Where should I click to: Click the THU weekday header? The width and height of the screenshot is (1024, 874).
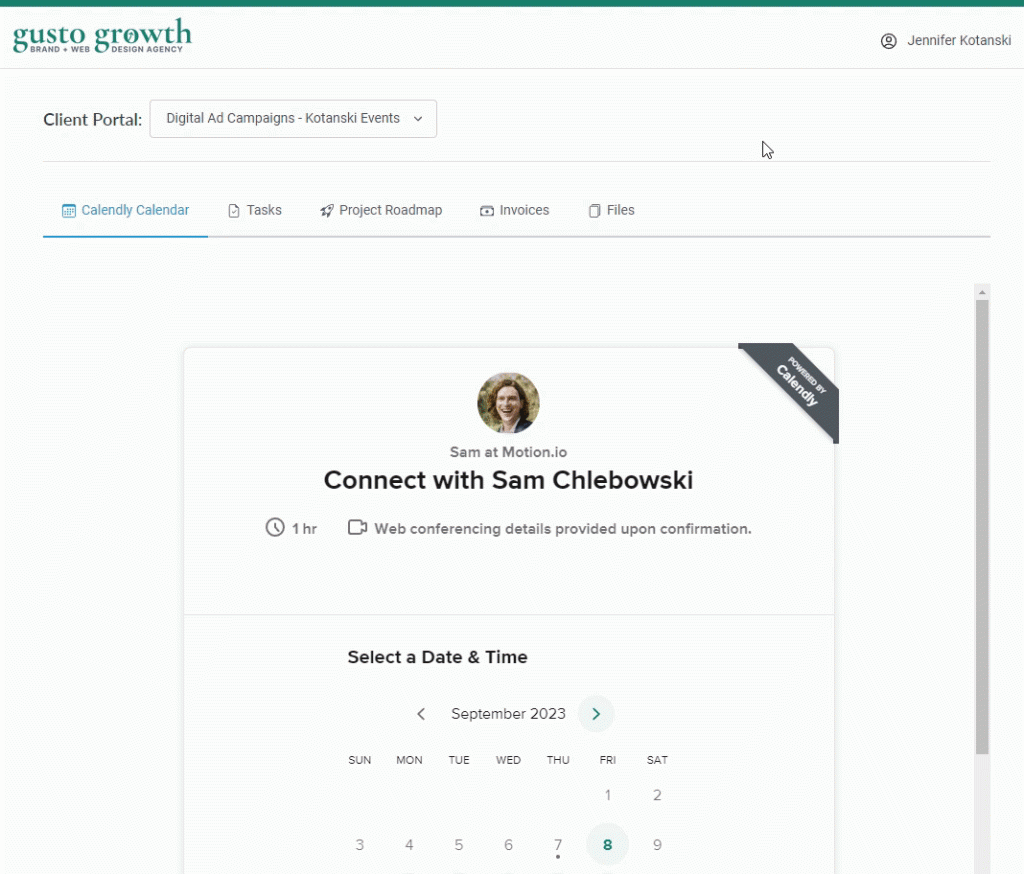558,760
